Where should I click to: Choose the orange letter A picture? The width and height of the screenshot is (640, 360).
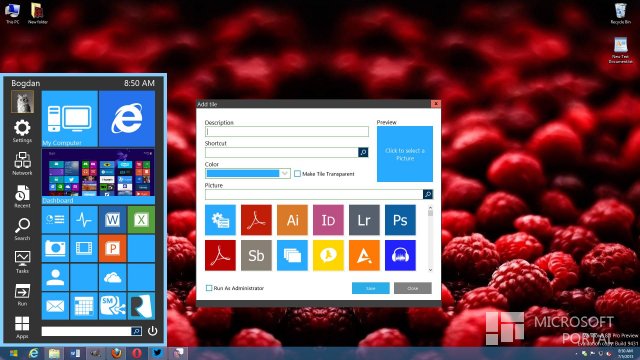pyautogui.click(x=364, y=256)
